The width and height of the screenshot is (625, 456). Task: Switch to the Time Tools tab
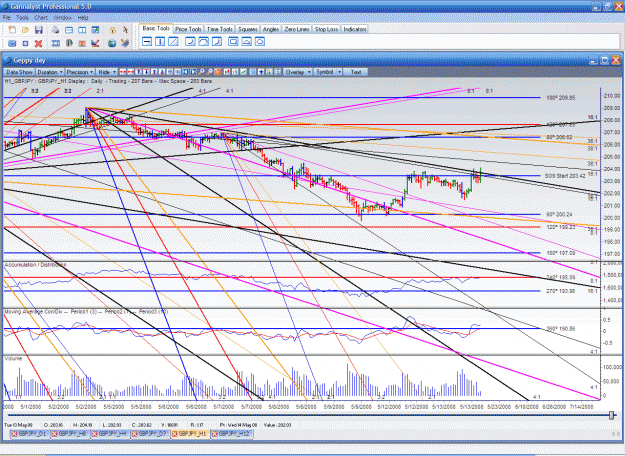coord(220,29)
